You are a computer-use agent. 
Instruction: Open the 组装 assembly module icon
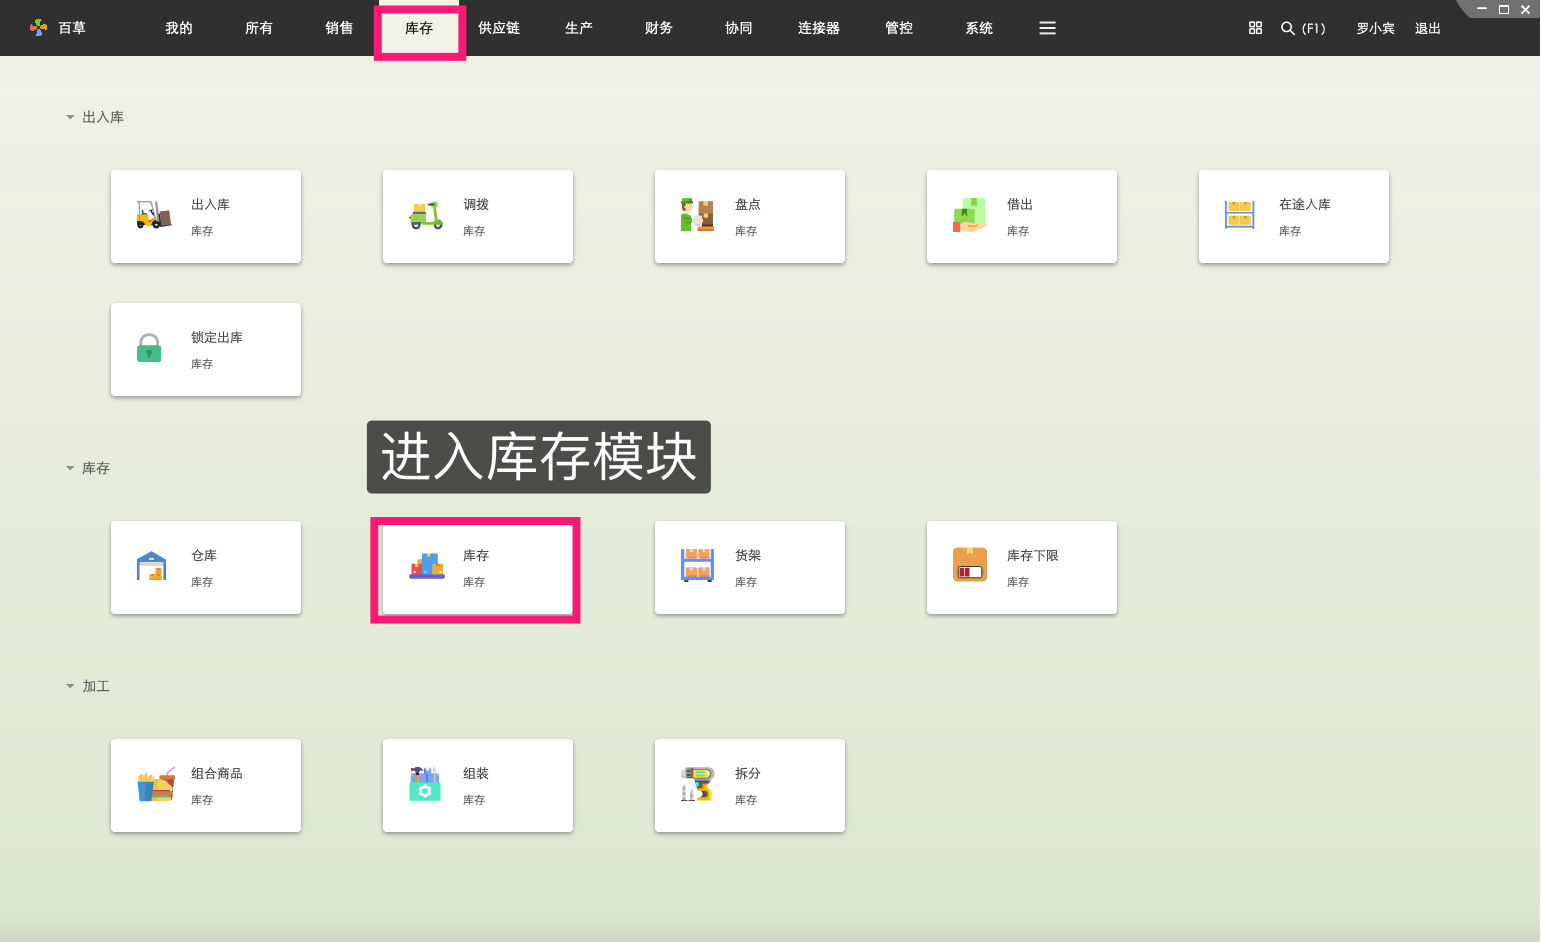424,784
